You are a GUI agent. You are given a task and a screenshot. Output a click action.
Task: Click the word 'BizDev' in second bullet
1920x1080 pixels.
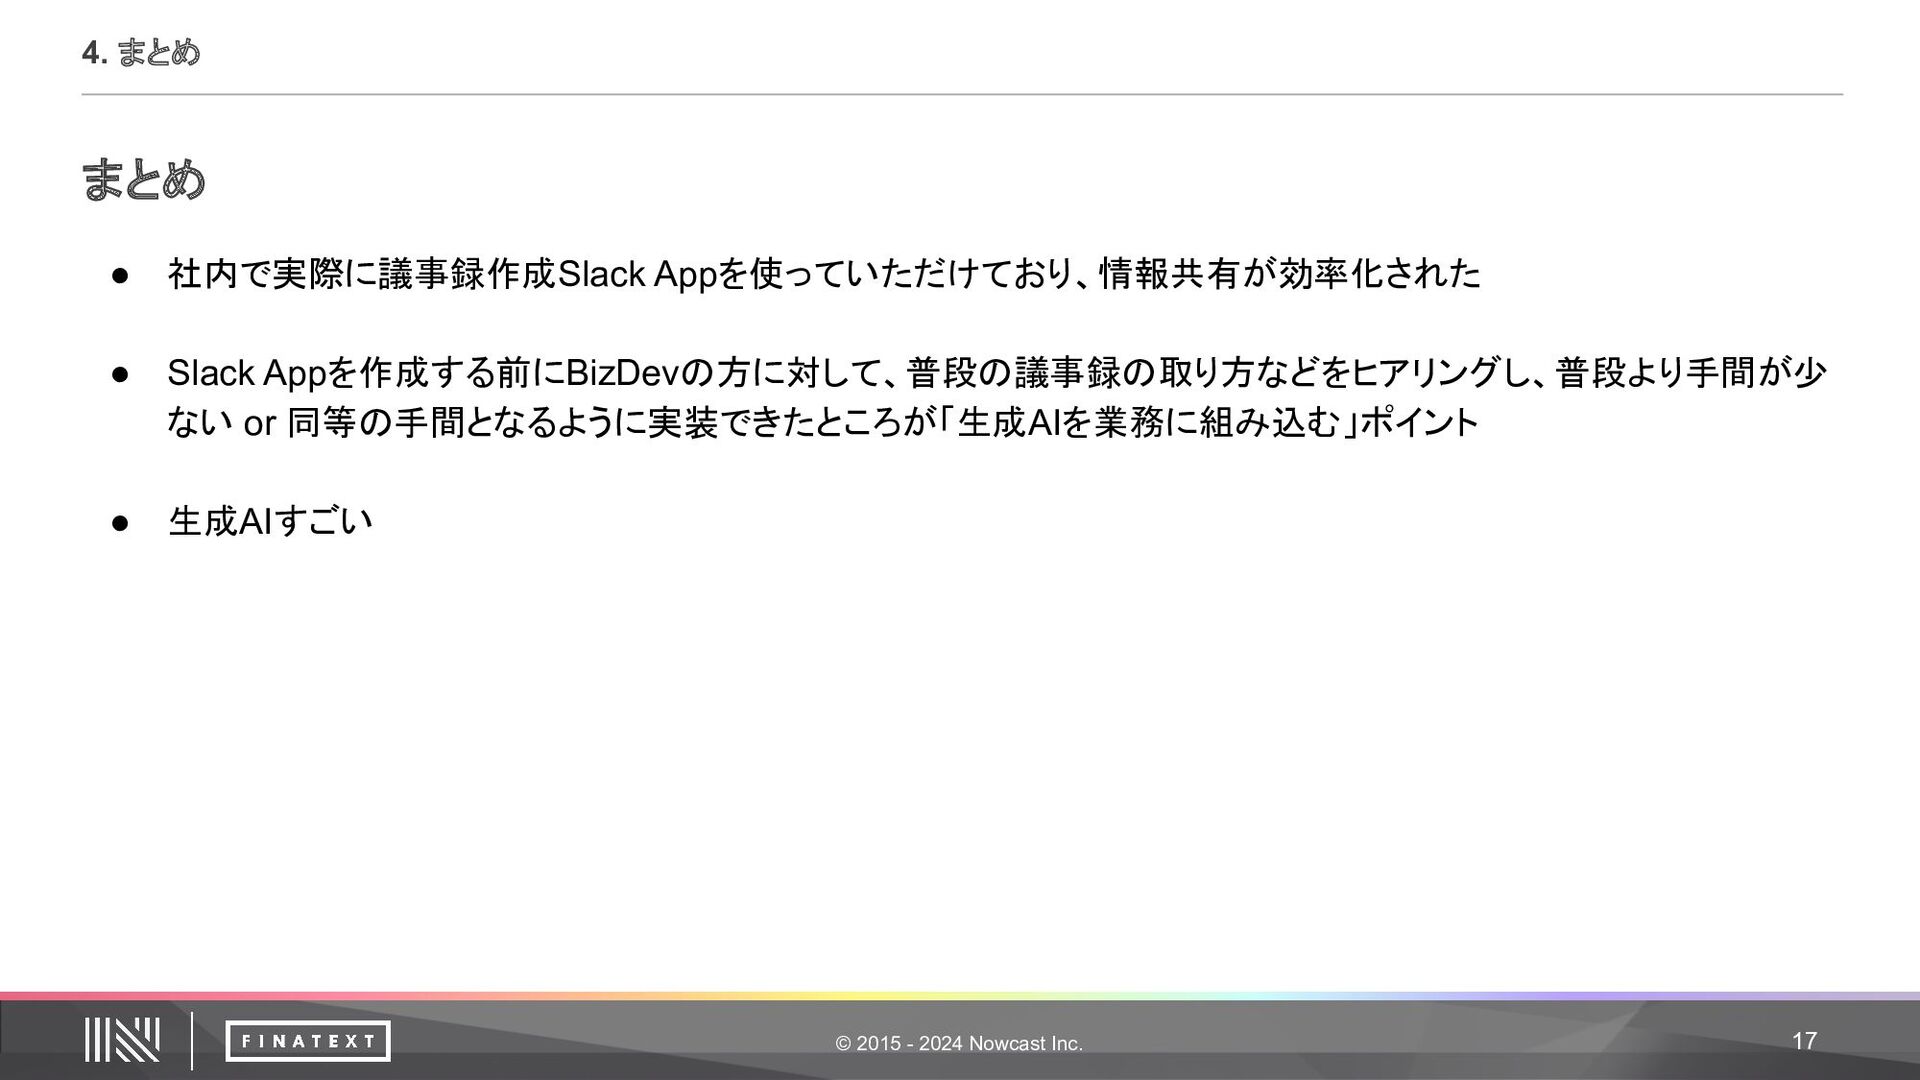click(622, 374)
